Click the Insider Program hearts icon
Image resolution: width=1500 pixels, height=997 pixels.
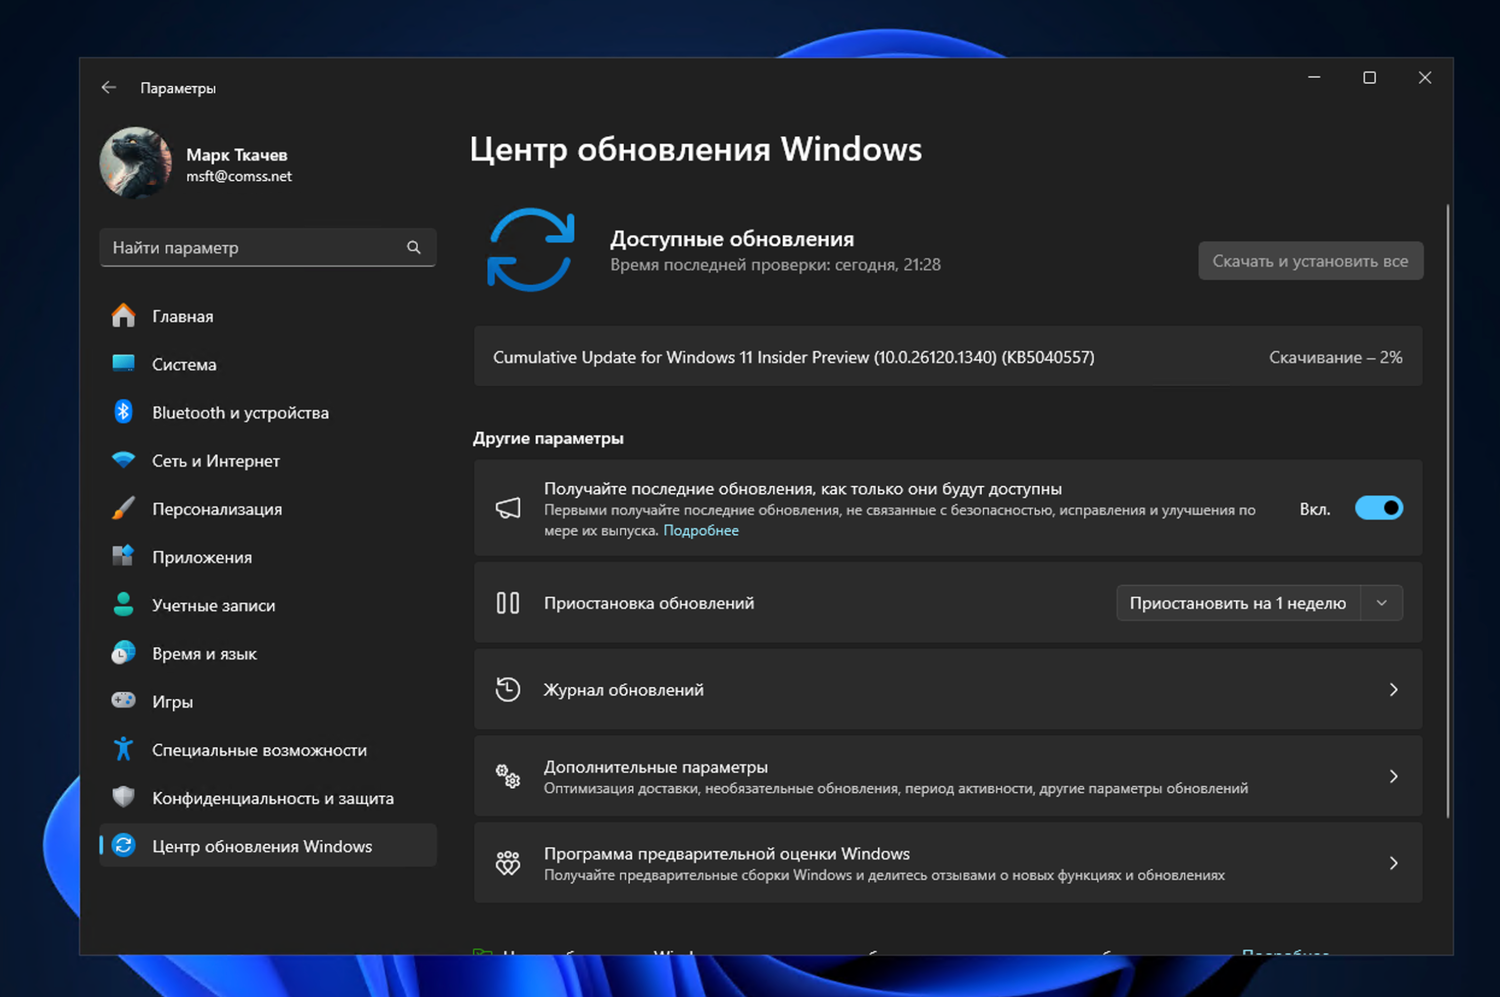(508, 863)
